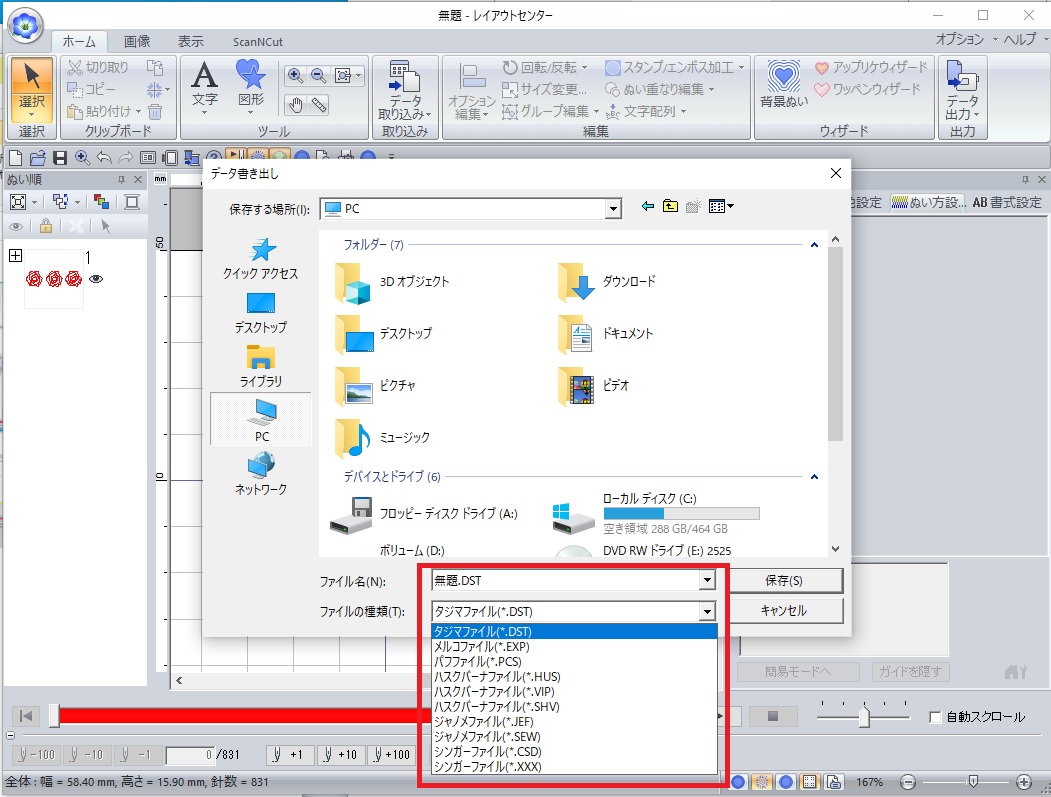Launch the ワッペンウィザード
Screen dimensions: 1051x797
tap(867, 89)
